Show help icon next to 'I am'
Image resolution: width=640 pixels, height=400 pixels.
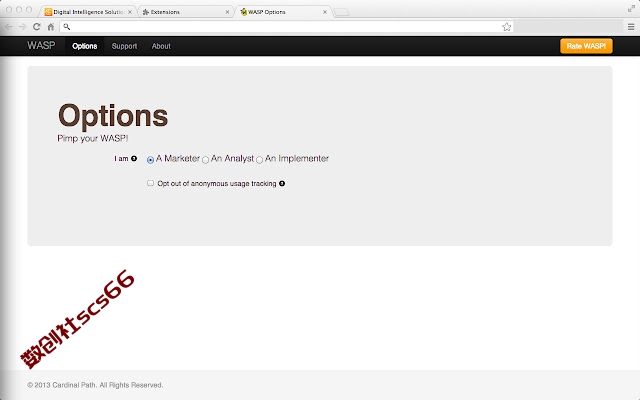click(x=134, y=158)
